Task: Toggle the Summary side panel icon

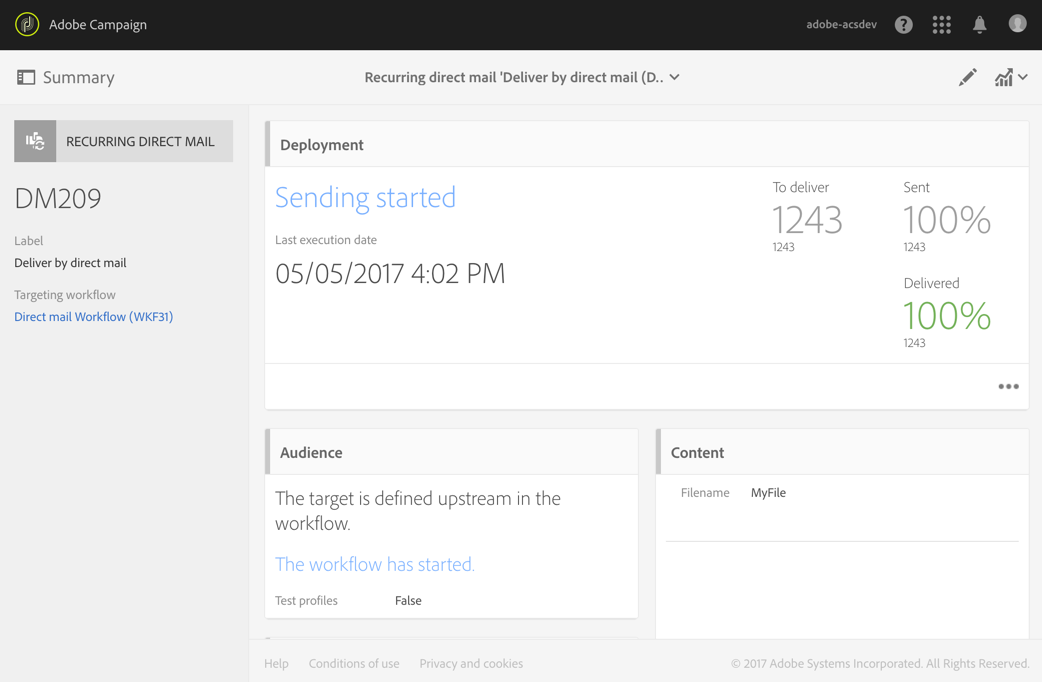Action: 26,77
